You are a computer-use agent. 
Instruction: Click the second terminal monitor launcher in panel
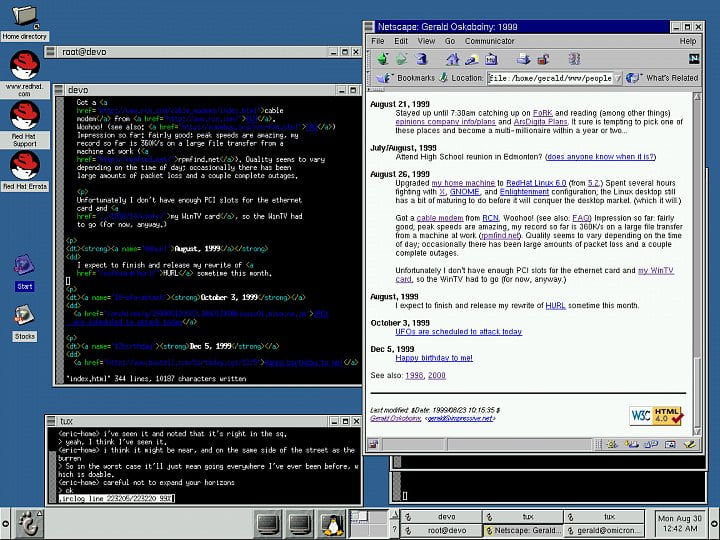(x=300, y=524)
